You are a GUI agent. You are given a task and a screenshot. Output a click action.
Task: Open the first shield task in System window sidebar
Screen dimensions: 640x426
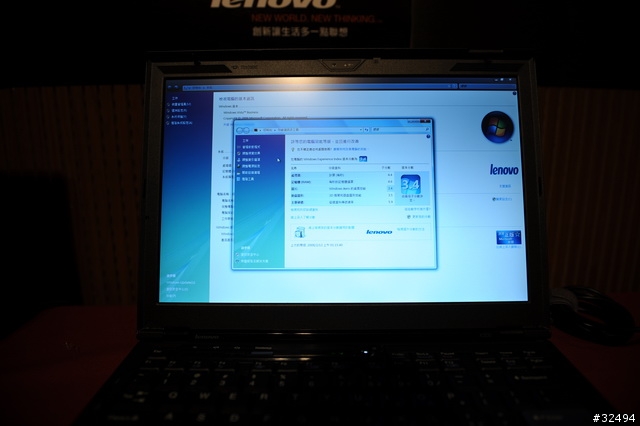click(x=179, y=104)
